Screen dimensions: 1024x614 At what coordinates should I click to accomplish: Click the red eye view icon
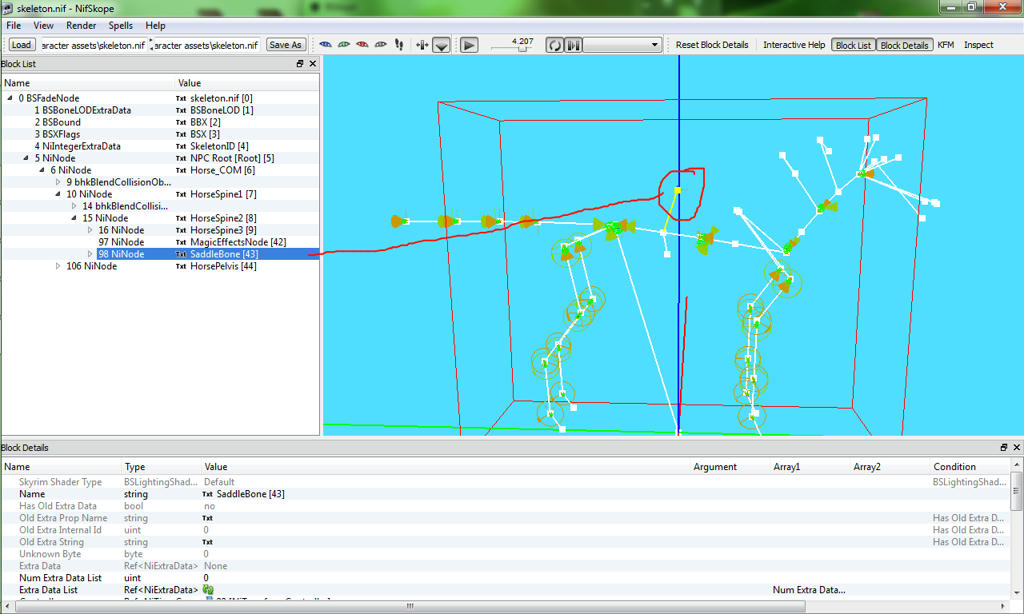[362, 44]
